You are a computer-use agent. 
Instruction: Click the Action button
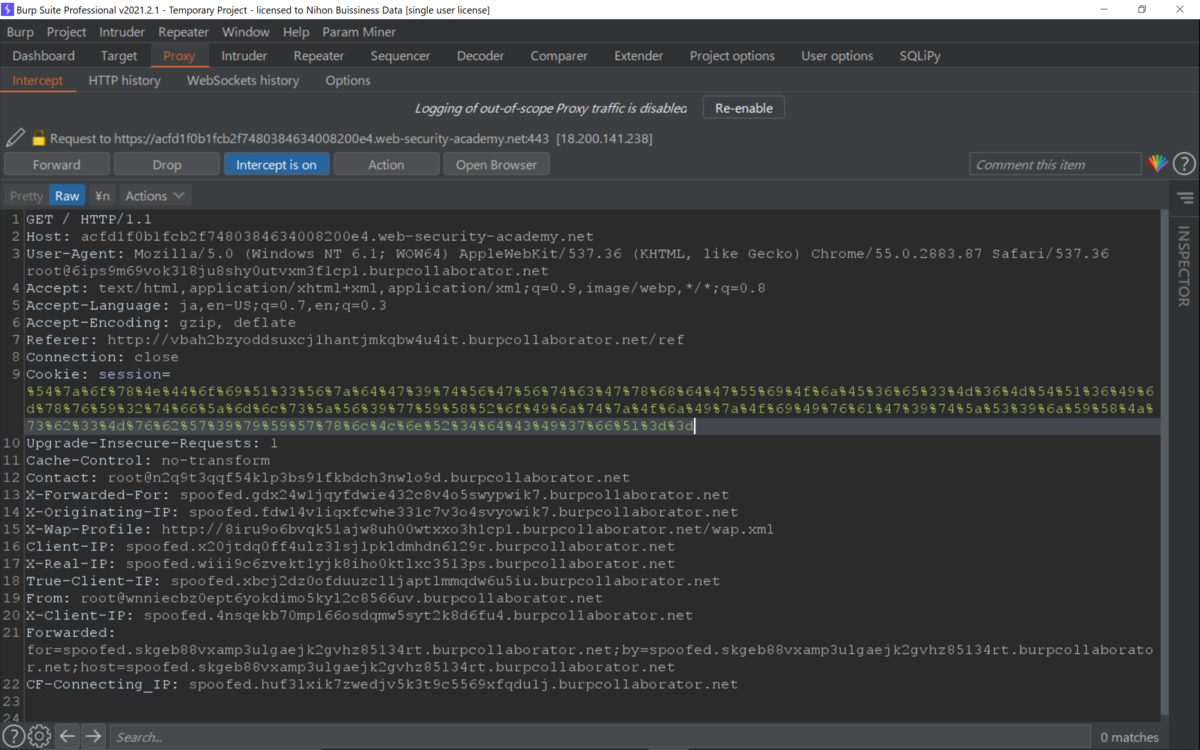386,165
